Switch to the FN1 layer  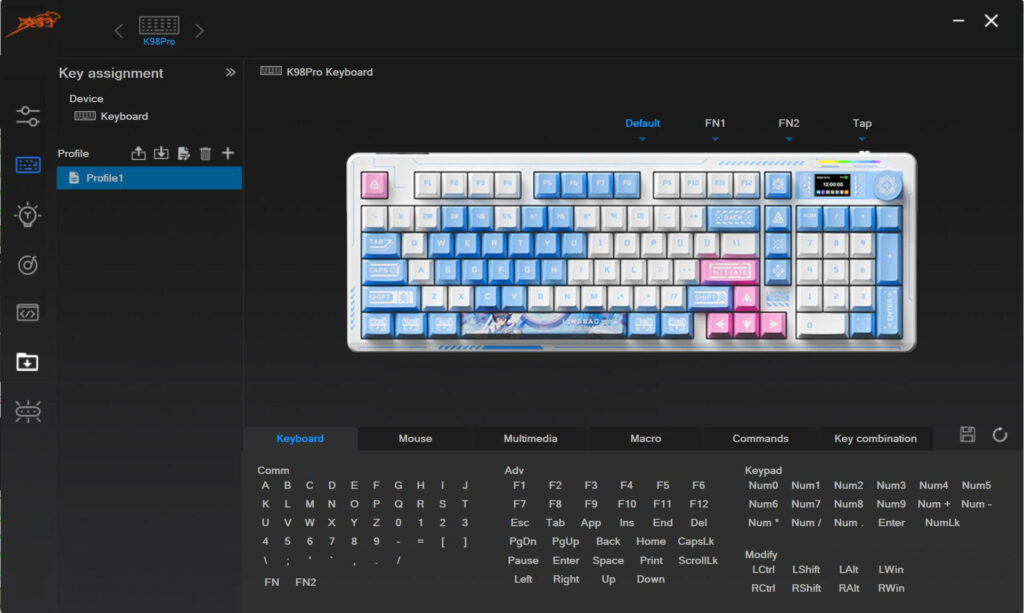(715, 123)
